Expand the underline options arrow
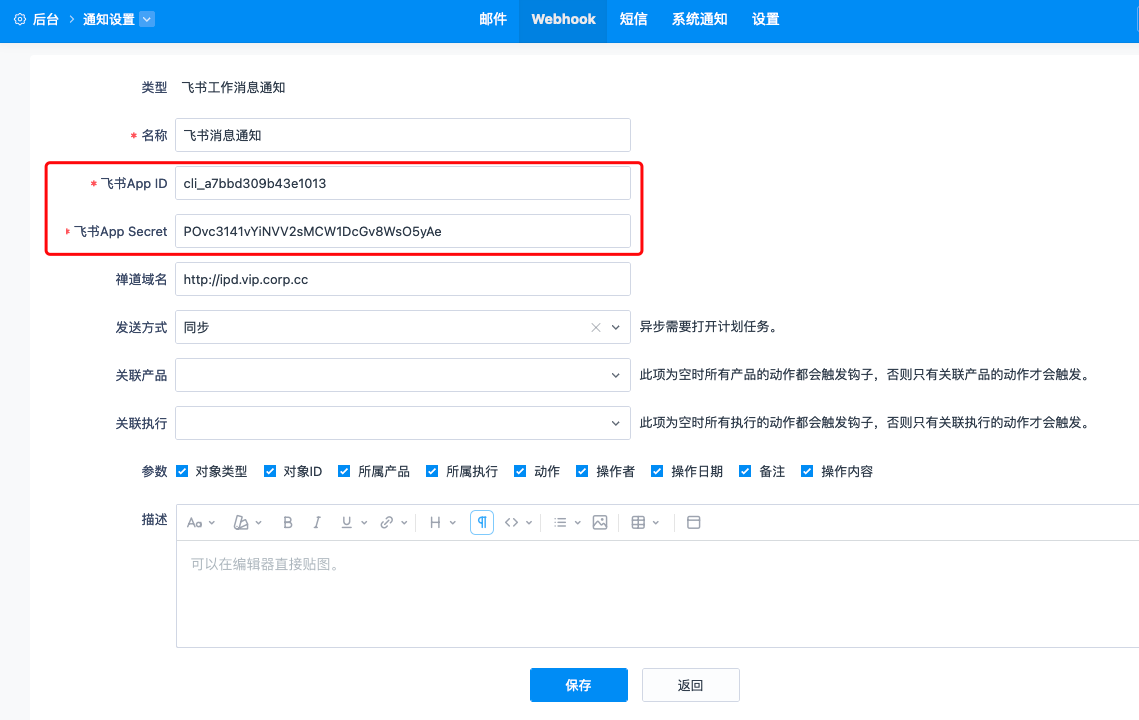The height and width of the screenshot is (720, 1139). pyautogui.click(x=364, y=522)
